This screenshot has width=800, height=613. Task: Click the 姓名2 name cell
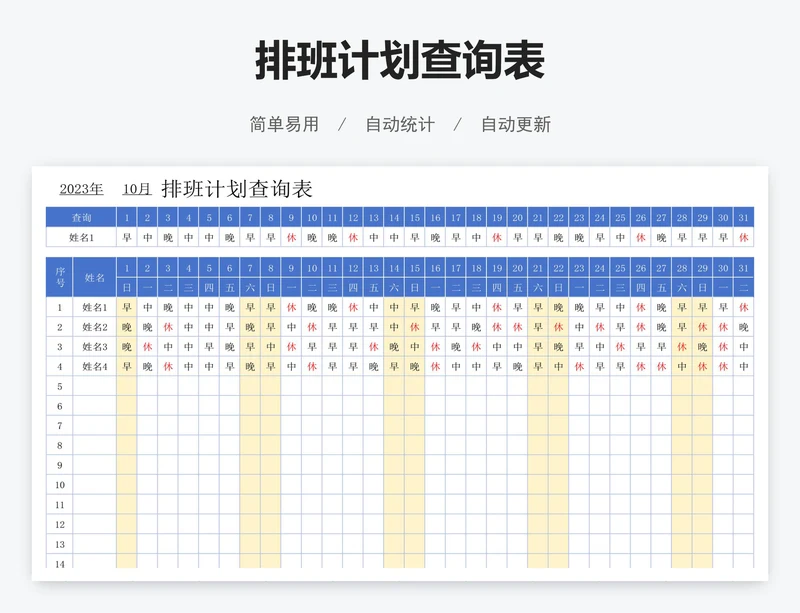click(94, 327)
